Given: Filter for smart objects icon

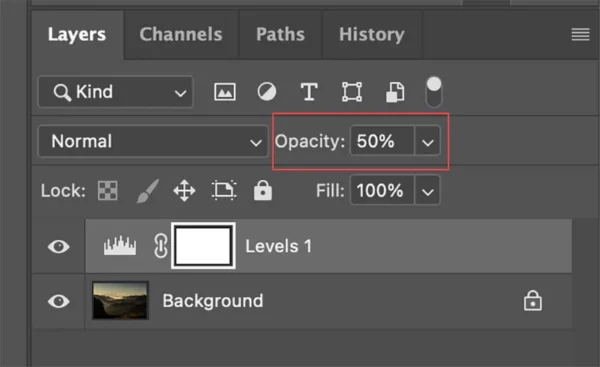Looking at the screenshot, I should click(395, 92).
